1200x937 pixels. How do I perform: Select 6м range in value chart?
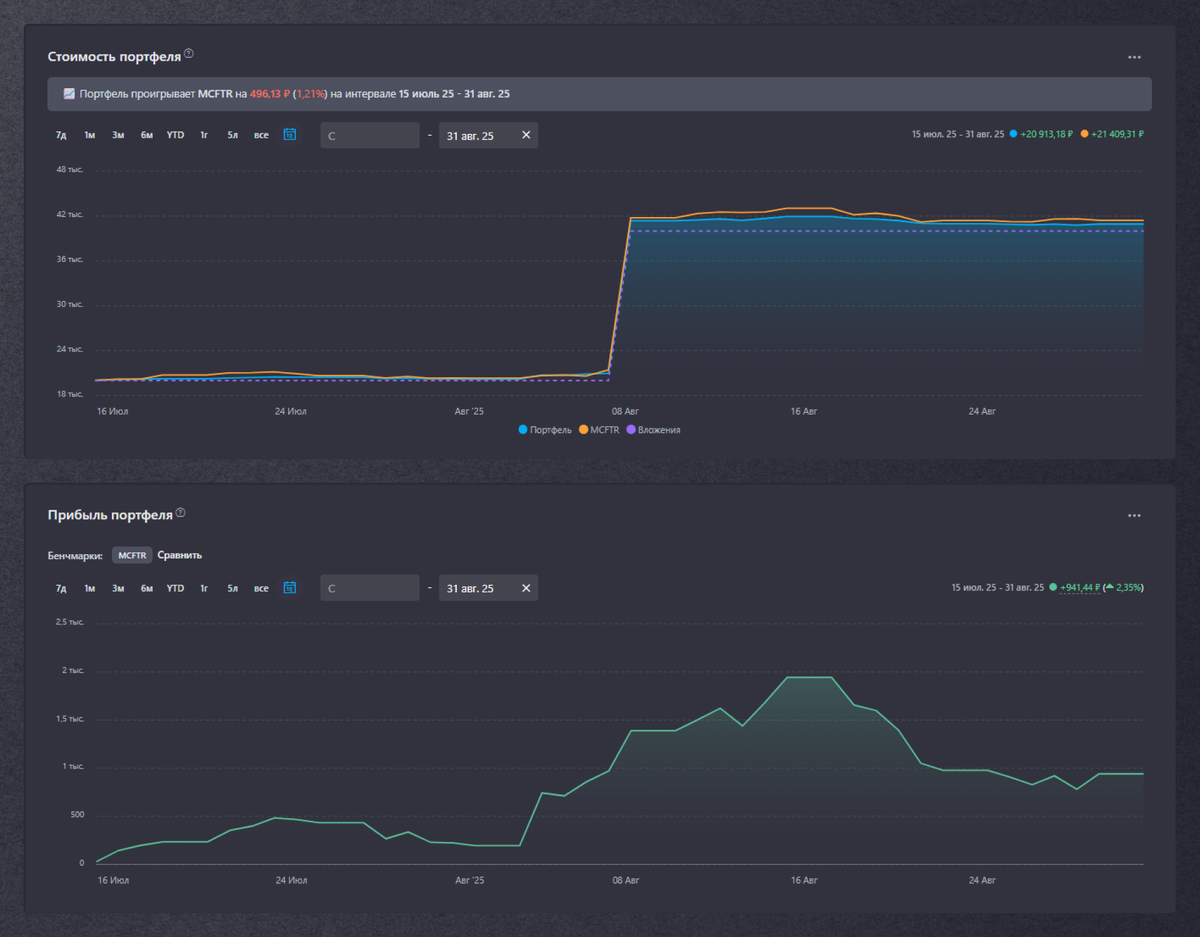click(147, 135)
